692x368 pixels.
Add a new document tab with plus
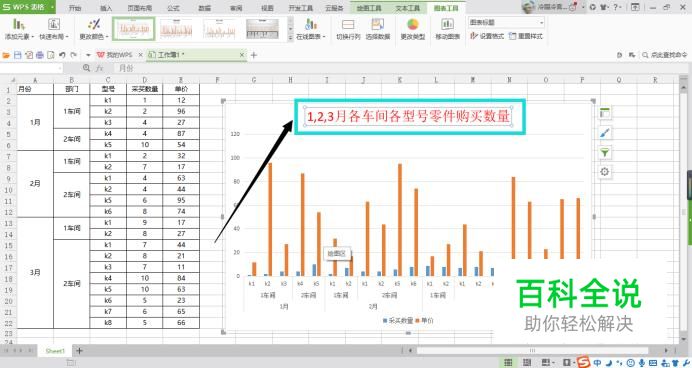[254, 55]
